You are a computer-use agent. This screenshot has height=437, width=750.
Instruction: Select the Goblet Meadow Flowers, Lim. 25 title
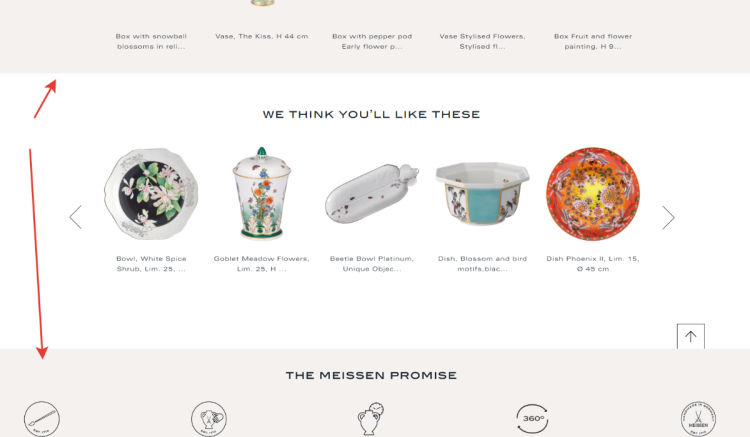[x=262, y=263]
